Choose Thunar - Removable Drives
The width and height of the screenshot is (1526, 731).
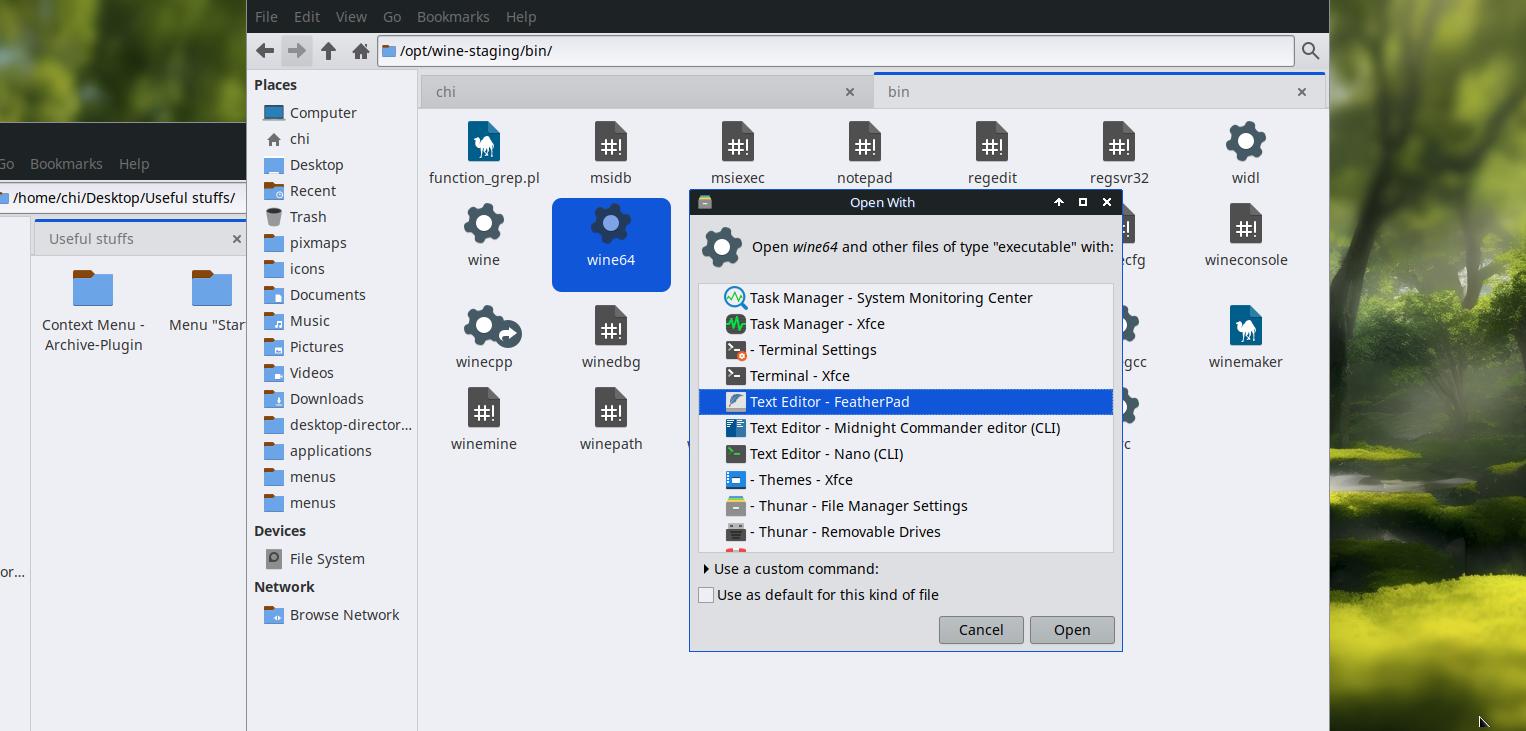[906, 532]
